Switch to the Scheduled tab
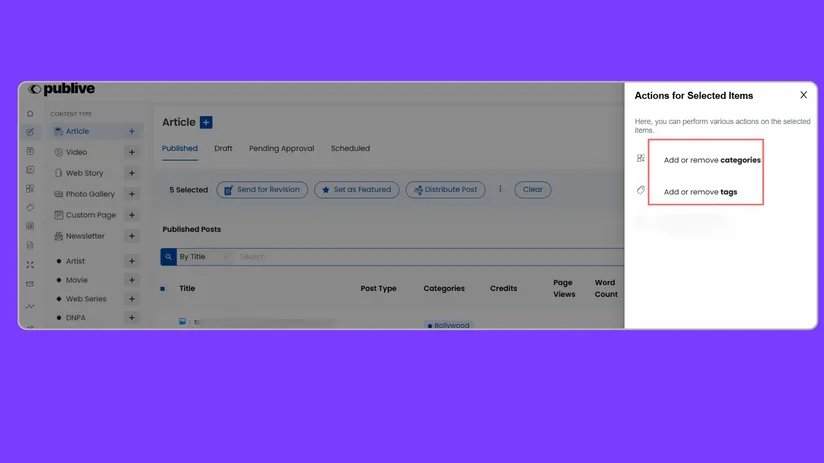This screenshot has width=824, height=463. click(351, 149)
